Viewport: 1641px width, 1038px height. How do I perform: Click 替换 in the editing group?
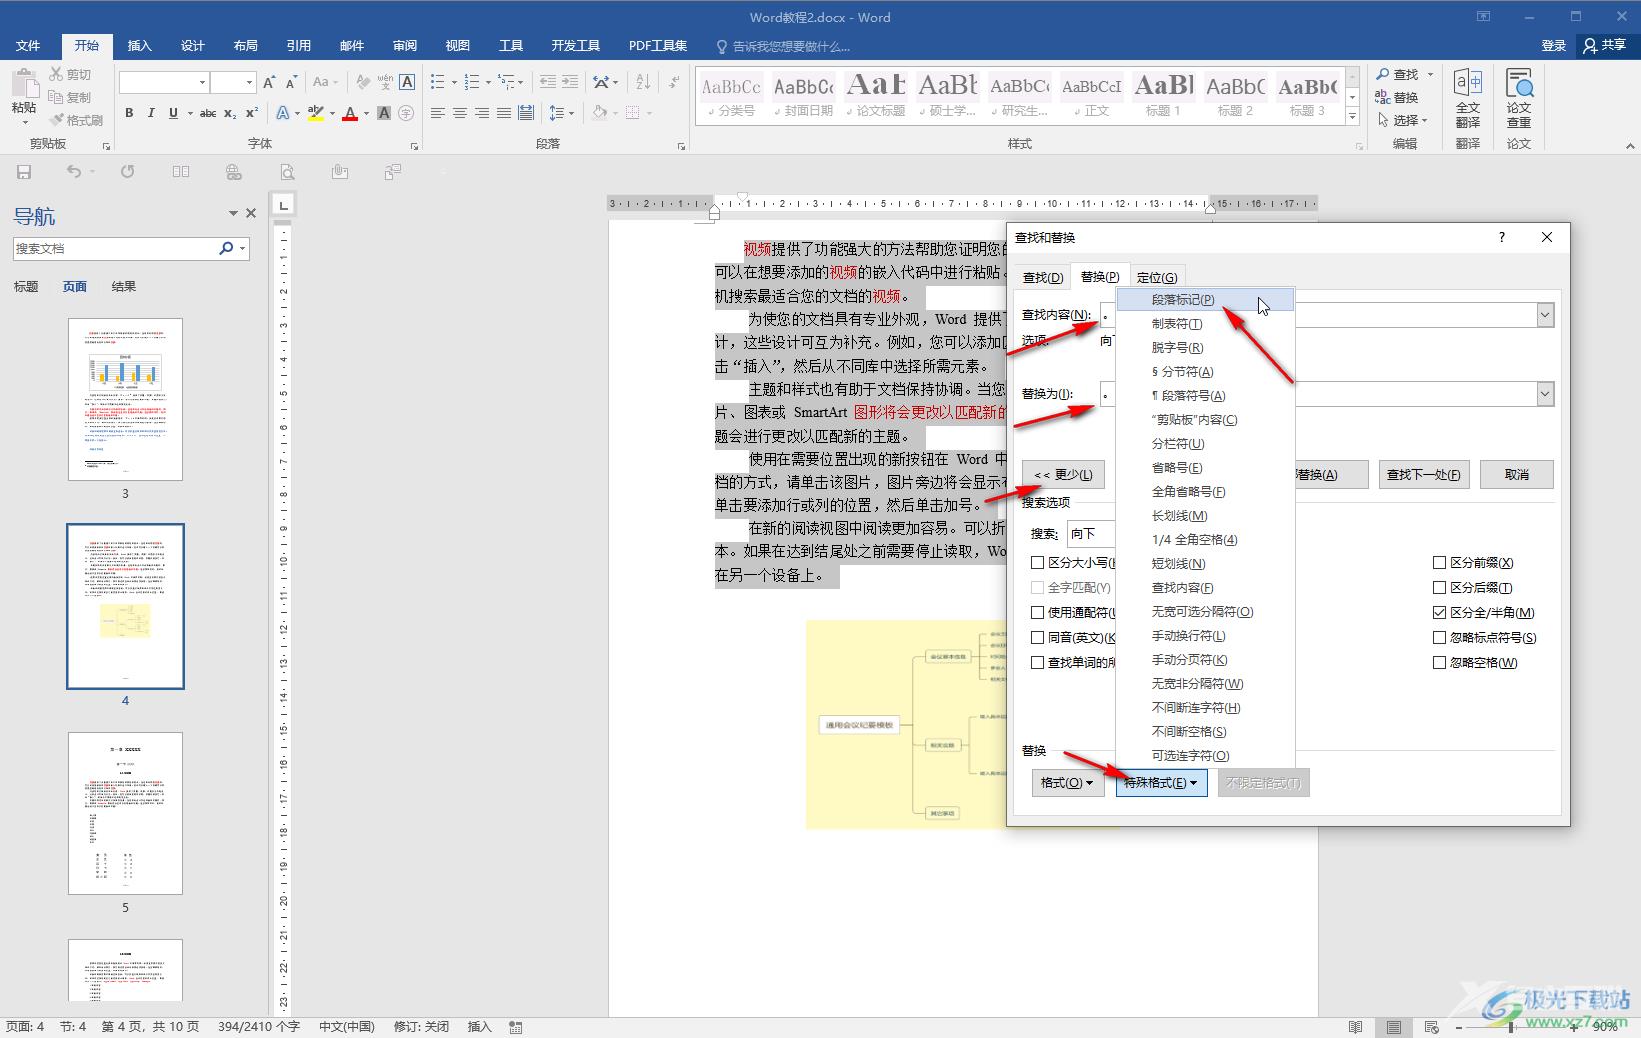click(x=1397, y=97)
